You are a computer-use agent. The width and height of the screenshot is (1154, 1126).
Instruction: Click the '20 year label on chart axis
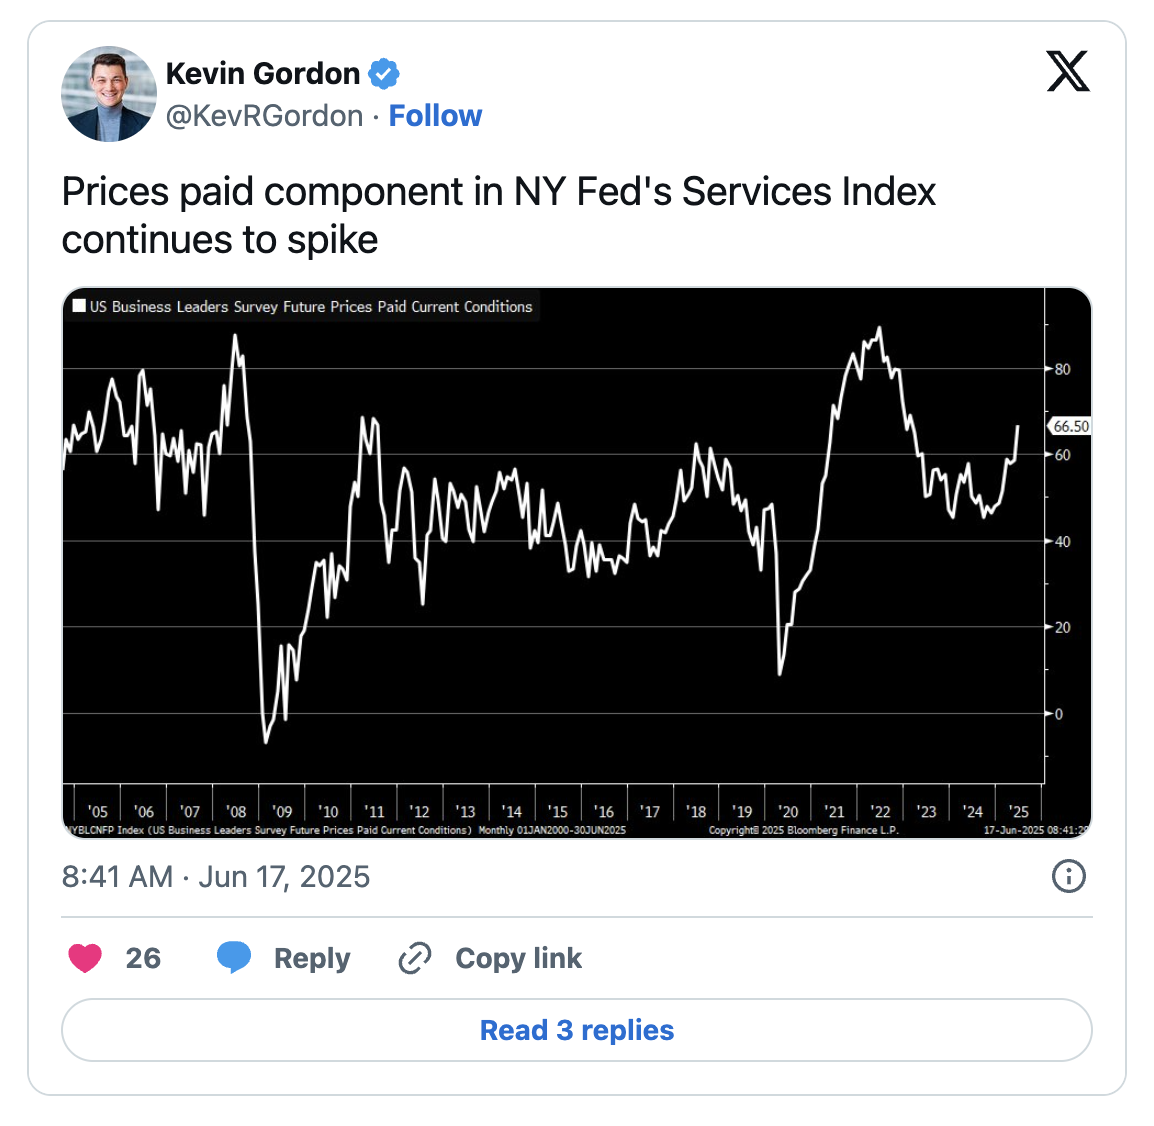[788, 812]
